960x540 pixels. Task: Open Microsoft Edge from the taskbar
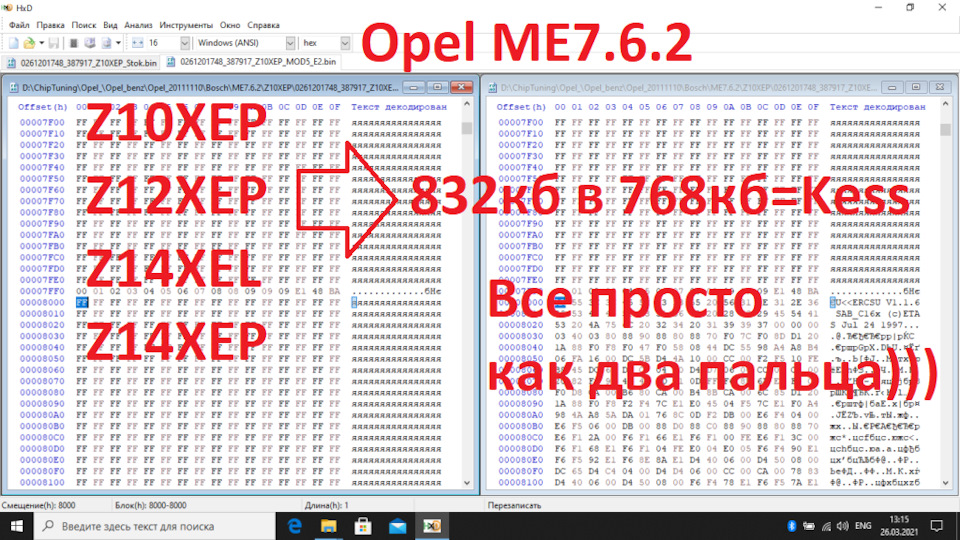coord(294,526)
